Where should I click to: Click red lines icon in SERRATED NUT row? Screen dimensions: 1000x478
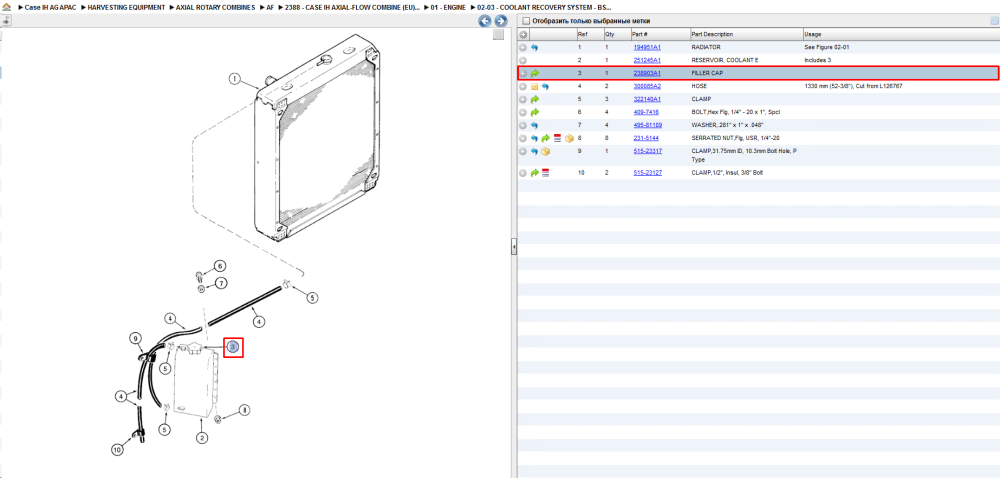(x=557, y=138)
